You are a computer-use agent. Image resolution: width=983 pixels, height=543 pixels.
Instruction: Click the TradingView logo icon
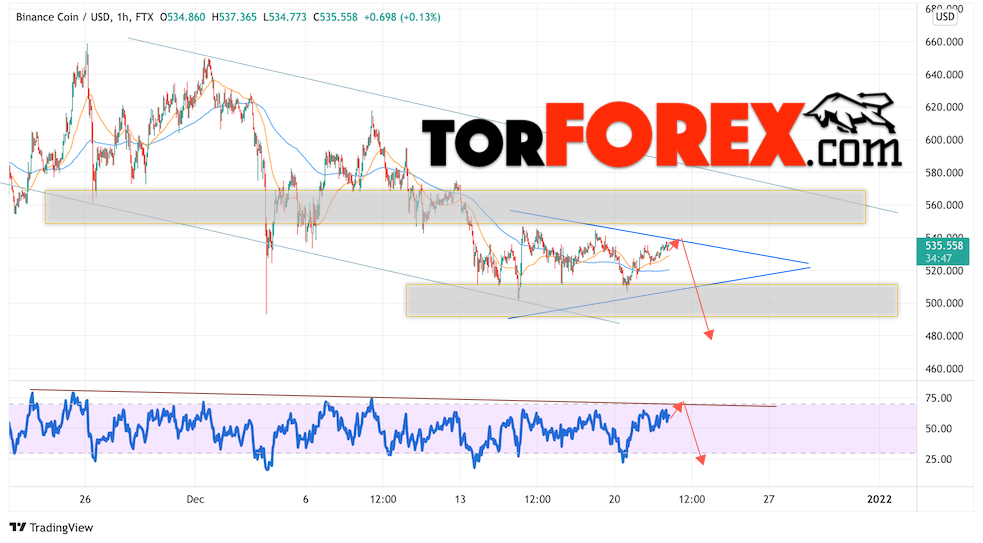click(x=18, y=527)
